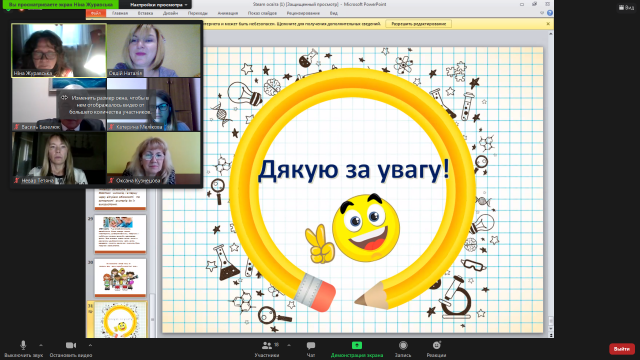Switch to Рецензирование ribbon tab

(x=303, y=13)
